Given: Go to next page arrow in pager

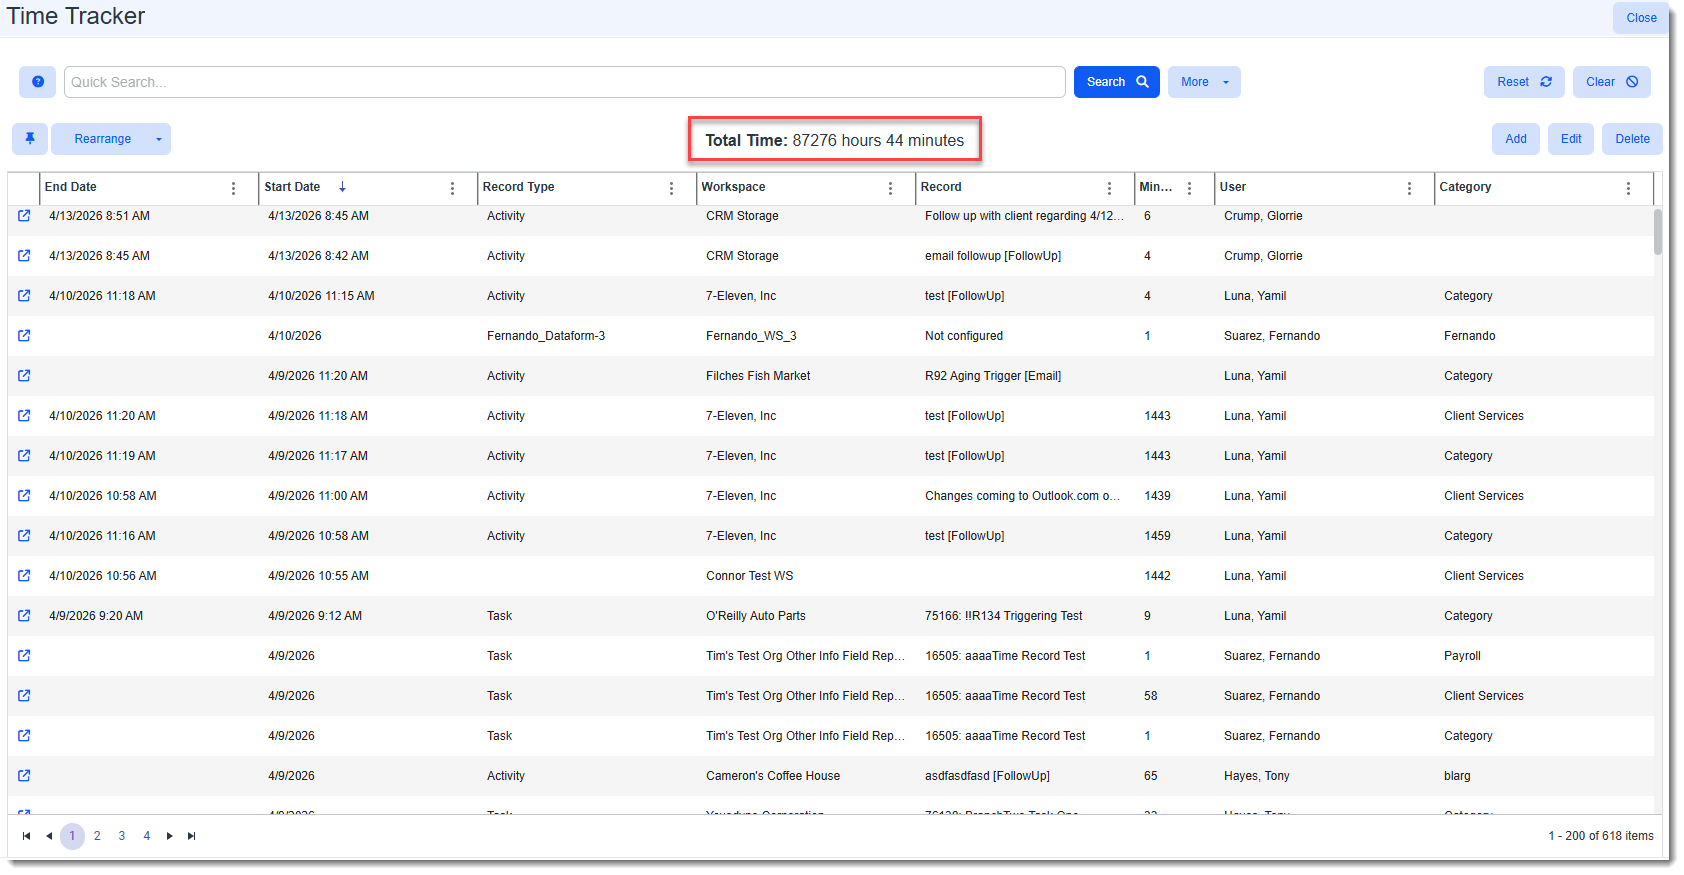Looking at the screenshot, I should pos(170,836).
